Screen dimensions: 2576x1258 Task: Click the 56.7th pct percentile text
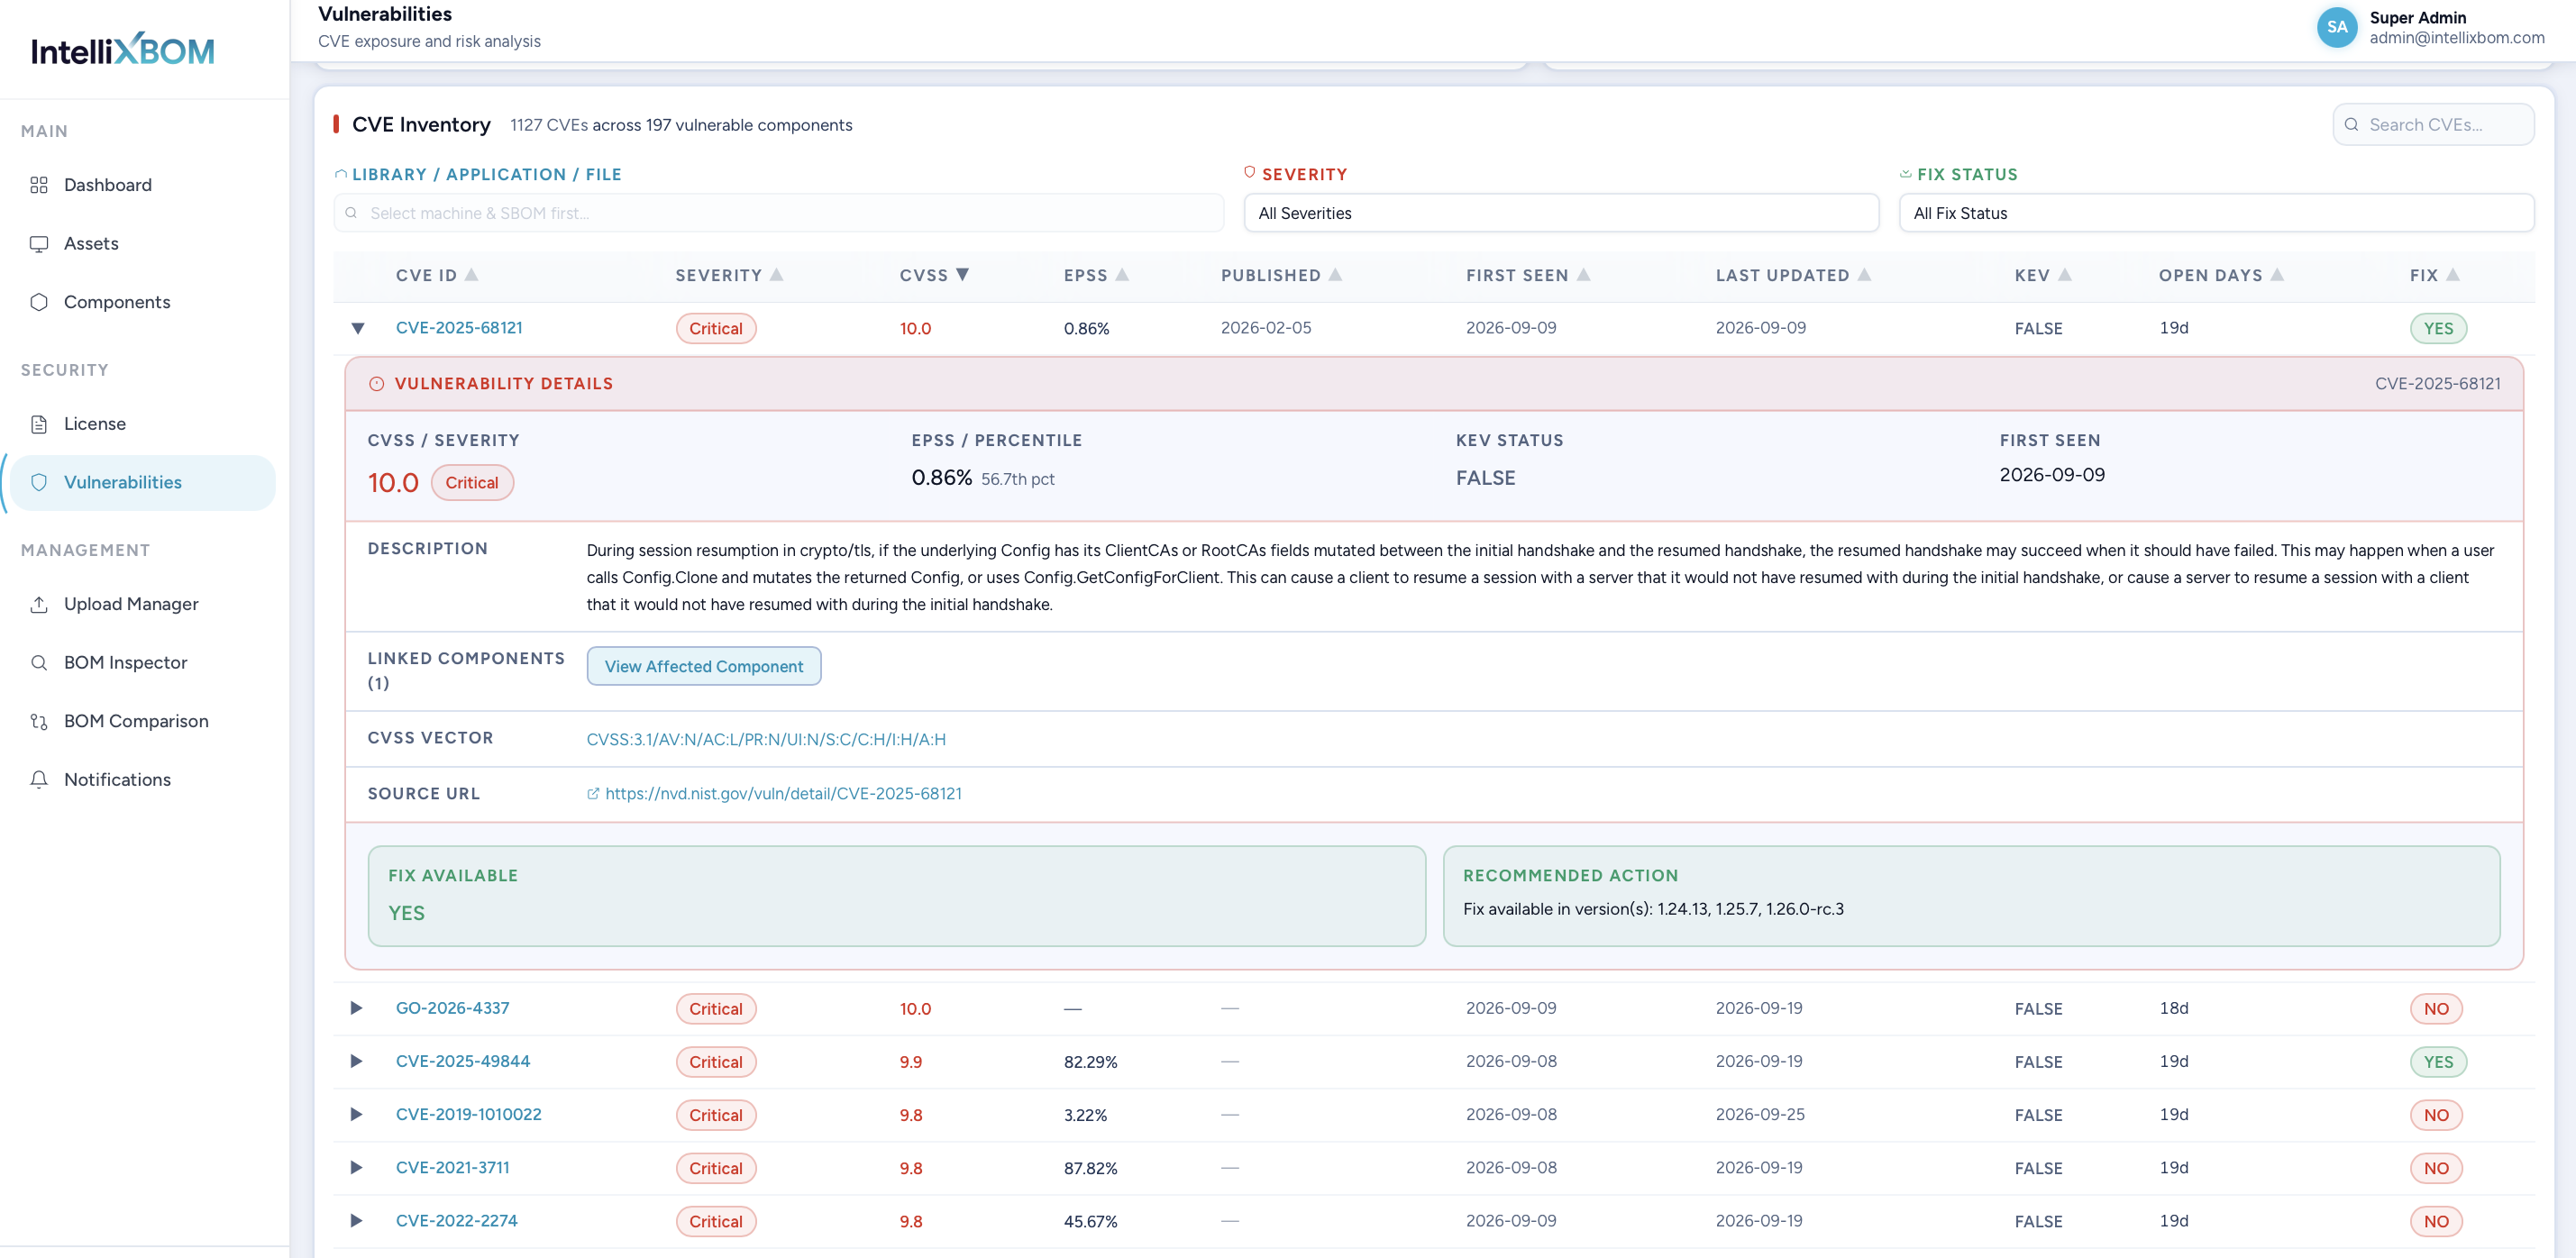(1017, 479)
